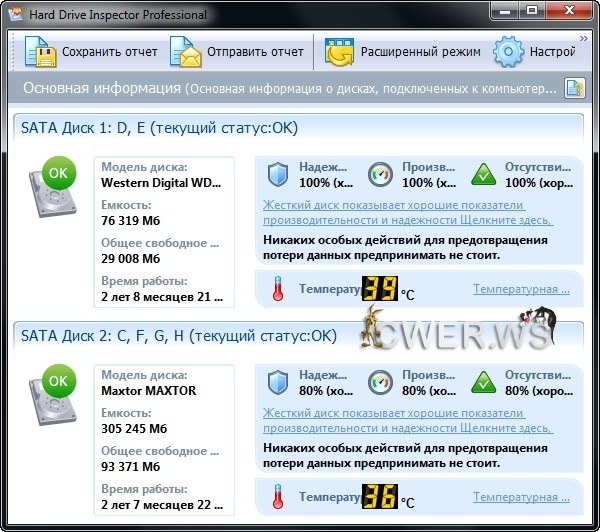Click the Отправить отчет label

click(x=255, y=52)
